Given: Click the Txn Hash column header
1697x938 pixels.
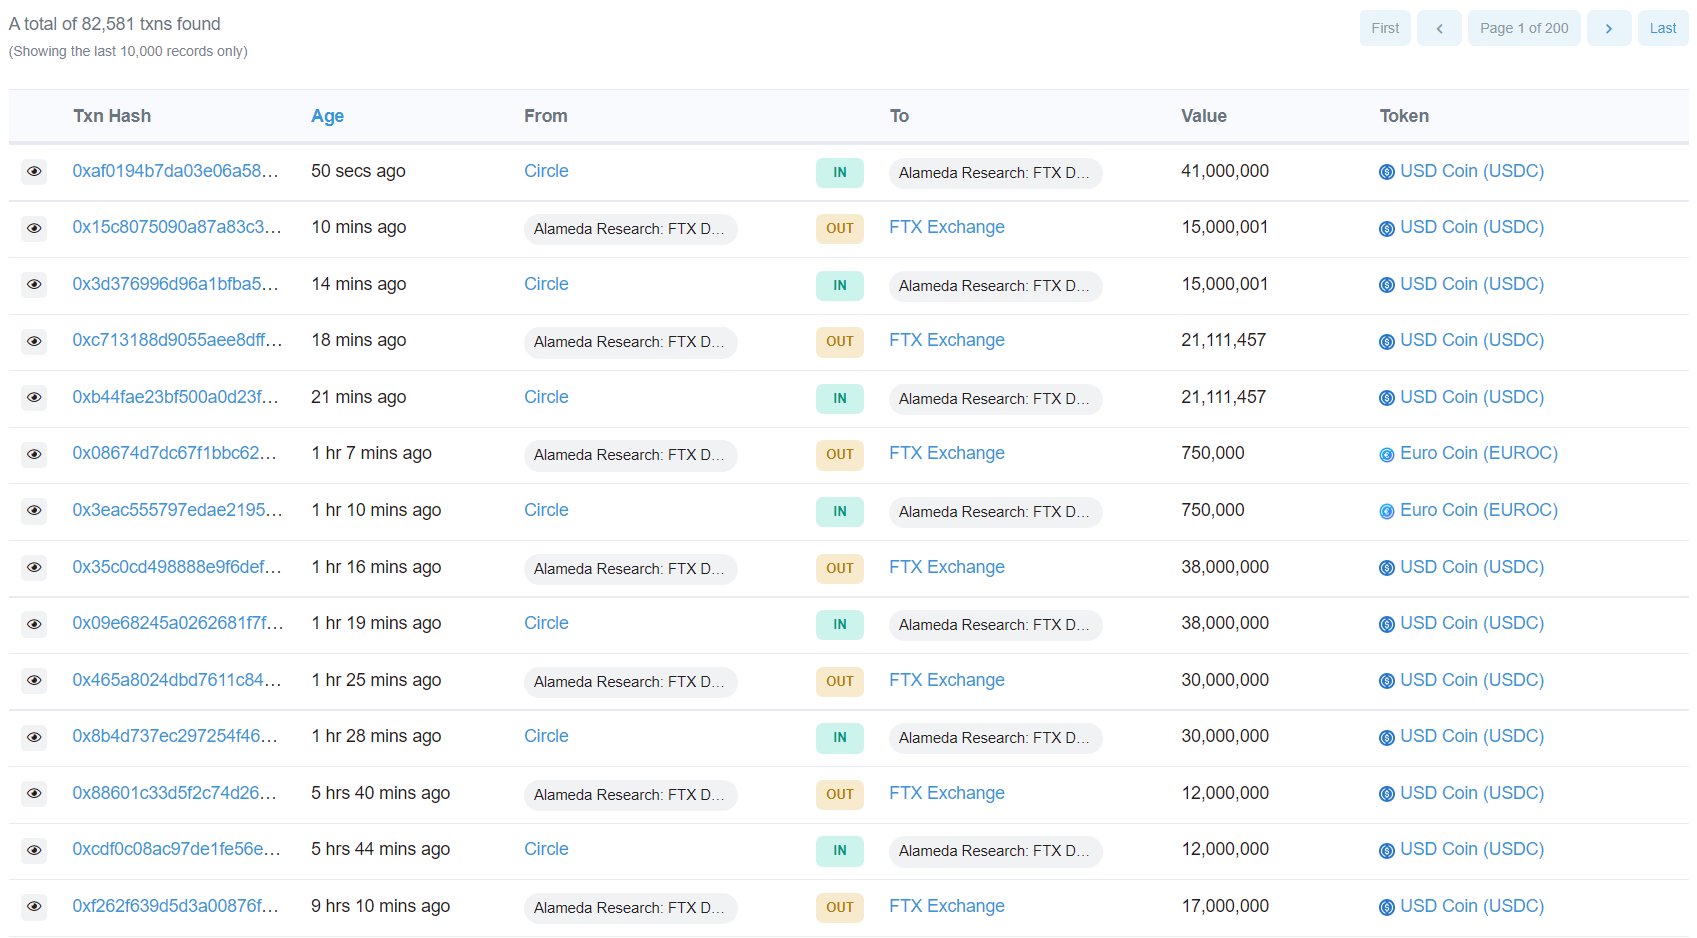Looking at the screenshot, I should [111, 116].
